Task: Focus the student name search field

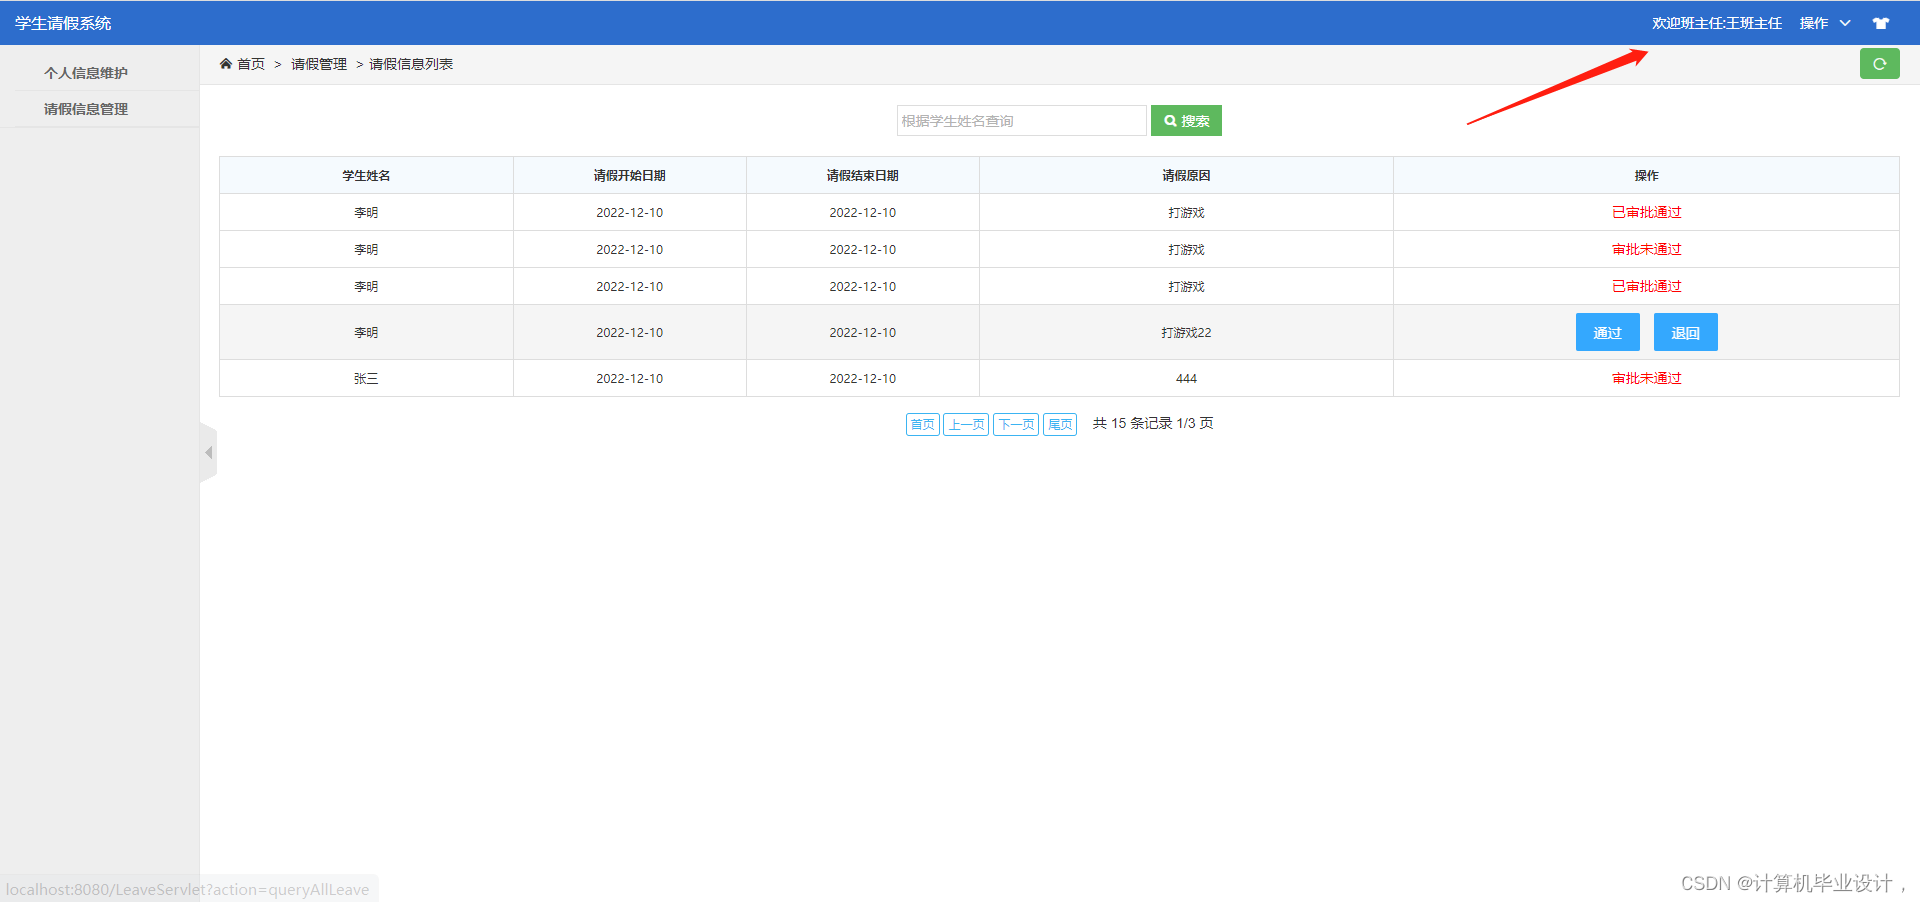Action: pyautogui.click(x=1021, y=121)
